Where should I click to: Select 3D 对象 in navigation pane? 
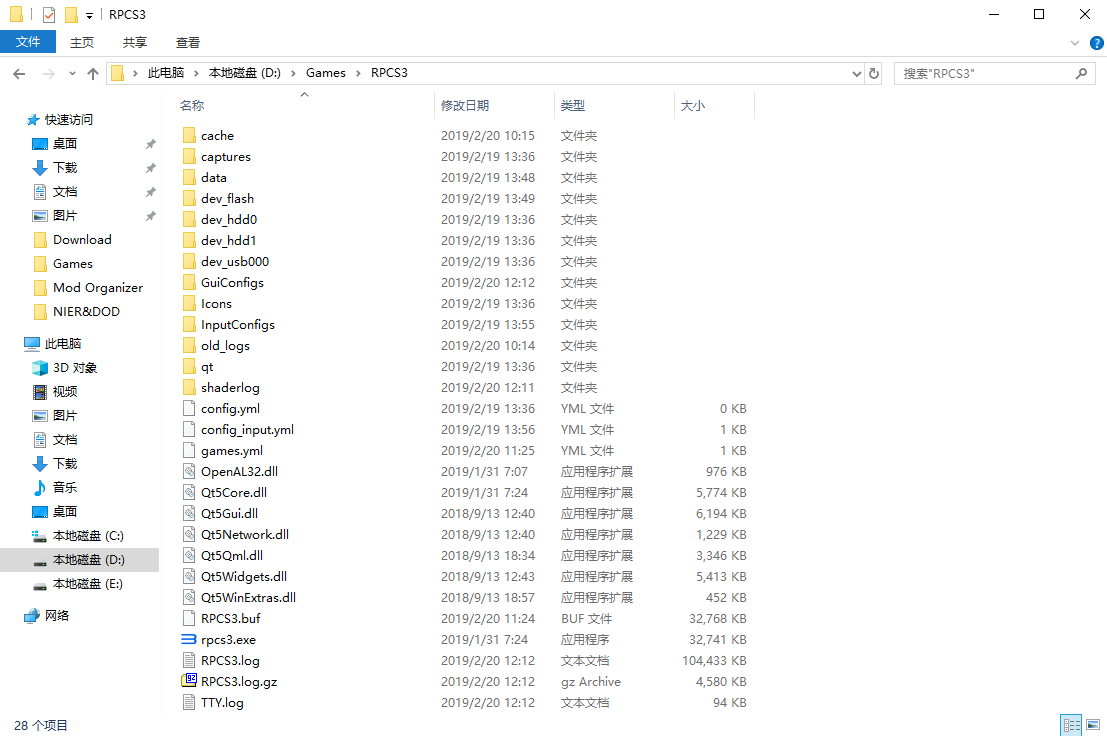point(75,368)
